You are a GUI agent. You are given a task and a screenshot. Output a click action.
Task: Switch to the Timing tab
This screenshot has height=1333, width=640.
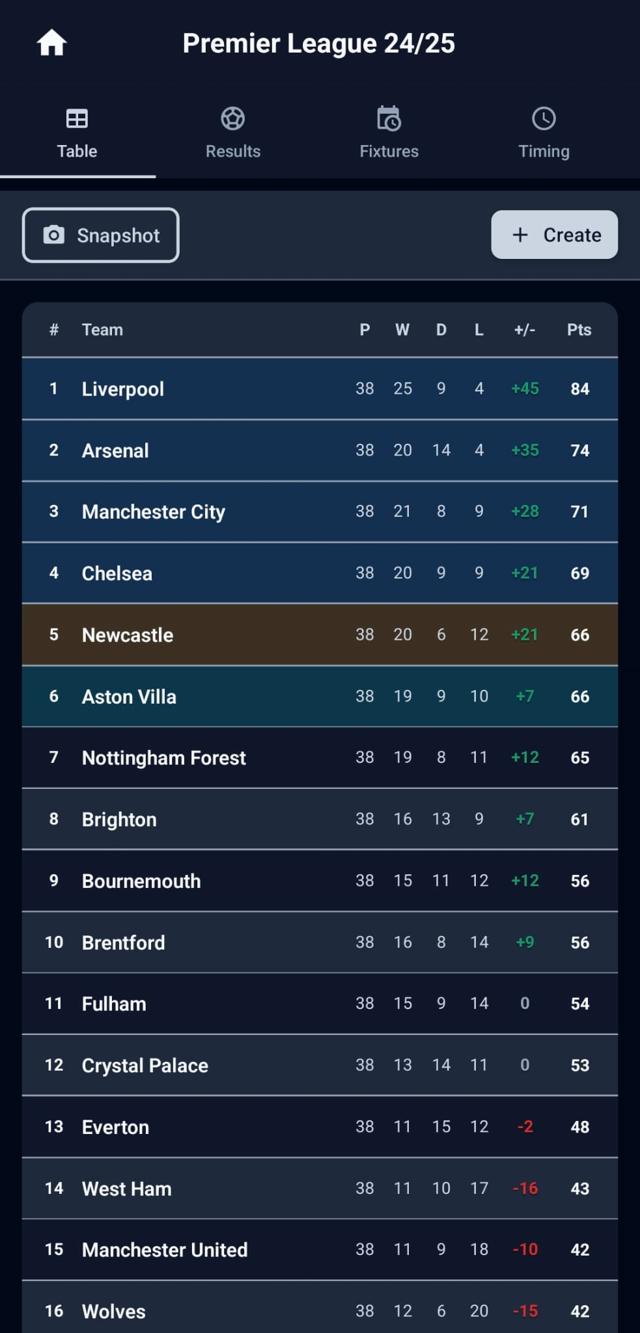[543, 132]
